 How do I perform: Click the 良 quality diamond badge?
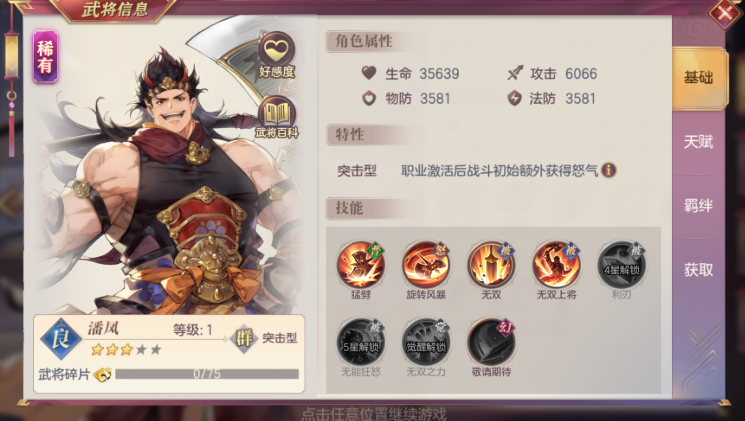tap(61, 339)
